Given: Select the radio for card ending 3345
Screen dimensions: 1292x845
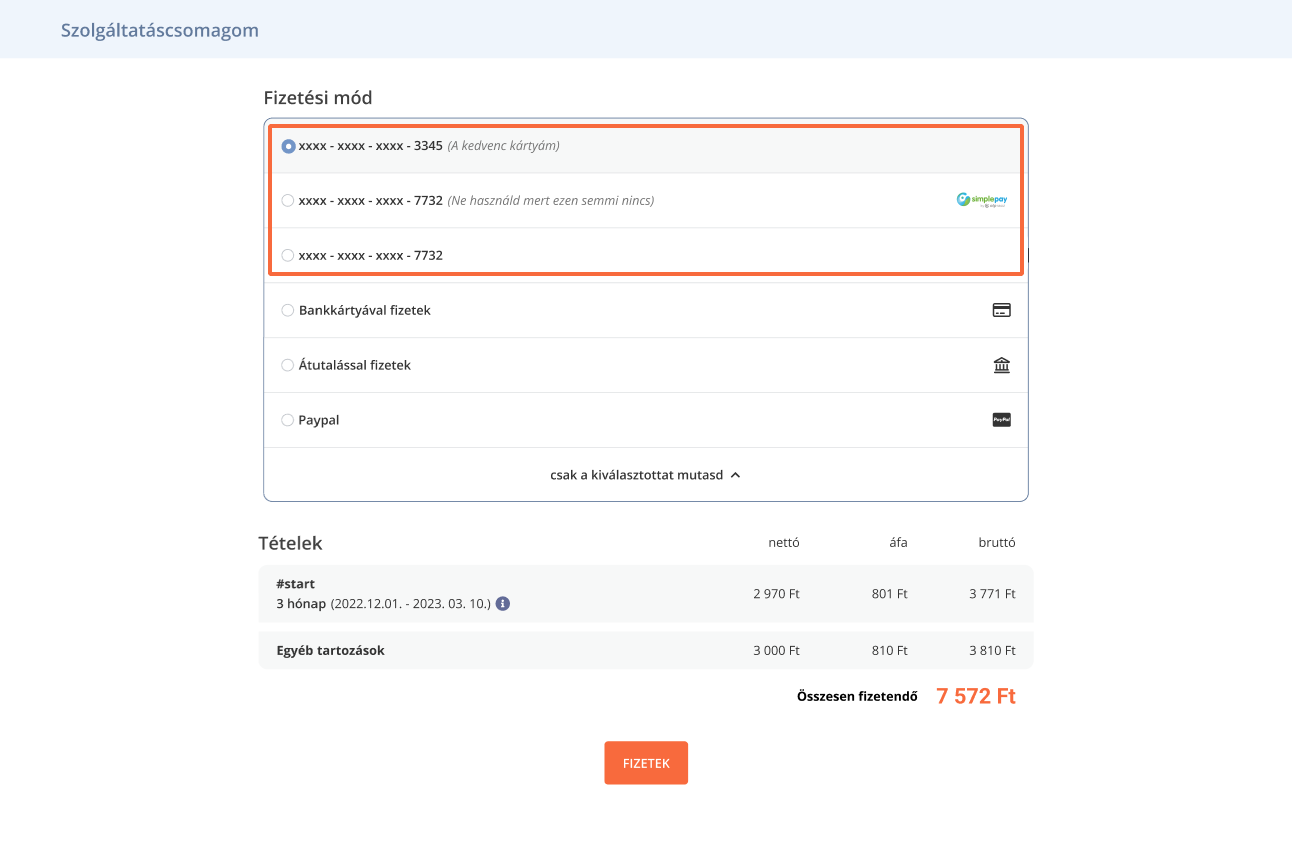Looking at the screenshot, I should tap(288, 146).
